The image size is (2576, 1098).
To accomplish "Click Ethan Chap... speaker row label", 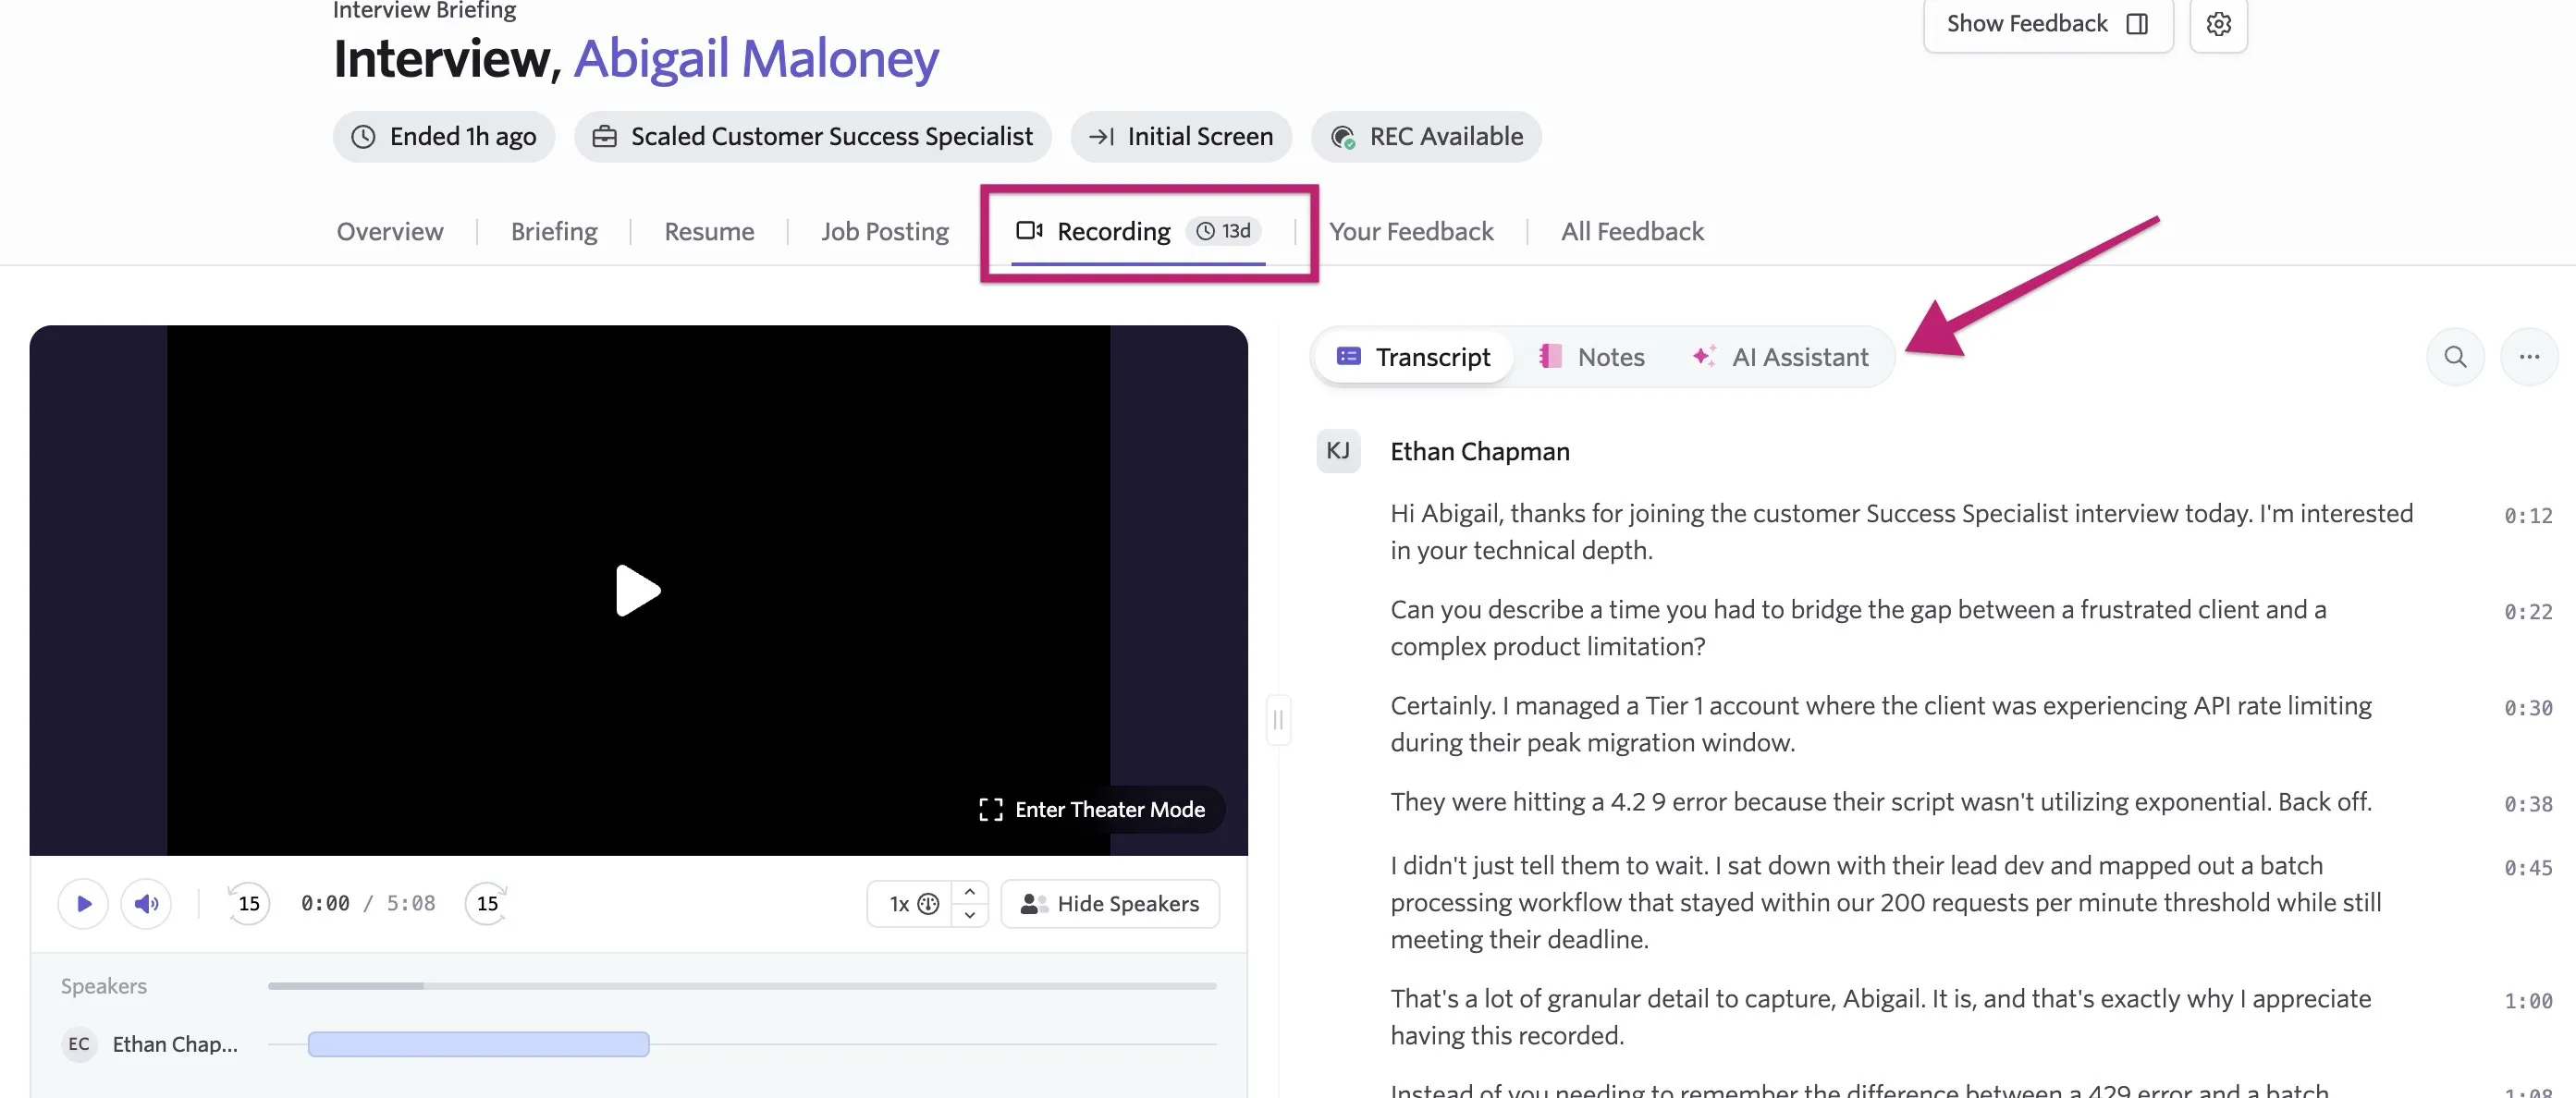I will pyautogui.click(x=175, y=1044).
